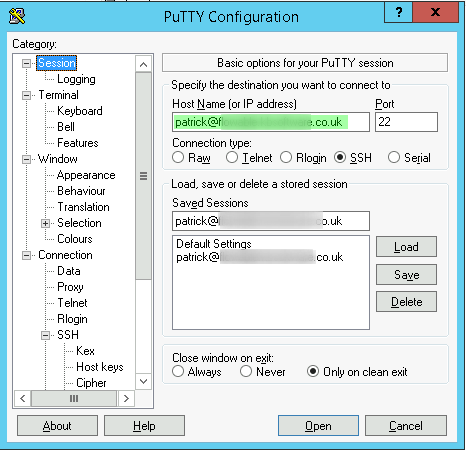The height and width of the screenshot is (450, 466).
Task: Cancel the PuTTY Configuration dialog
Action: coord(406,426)
